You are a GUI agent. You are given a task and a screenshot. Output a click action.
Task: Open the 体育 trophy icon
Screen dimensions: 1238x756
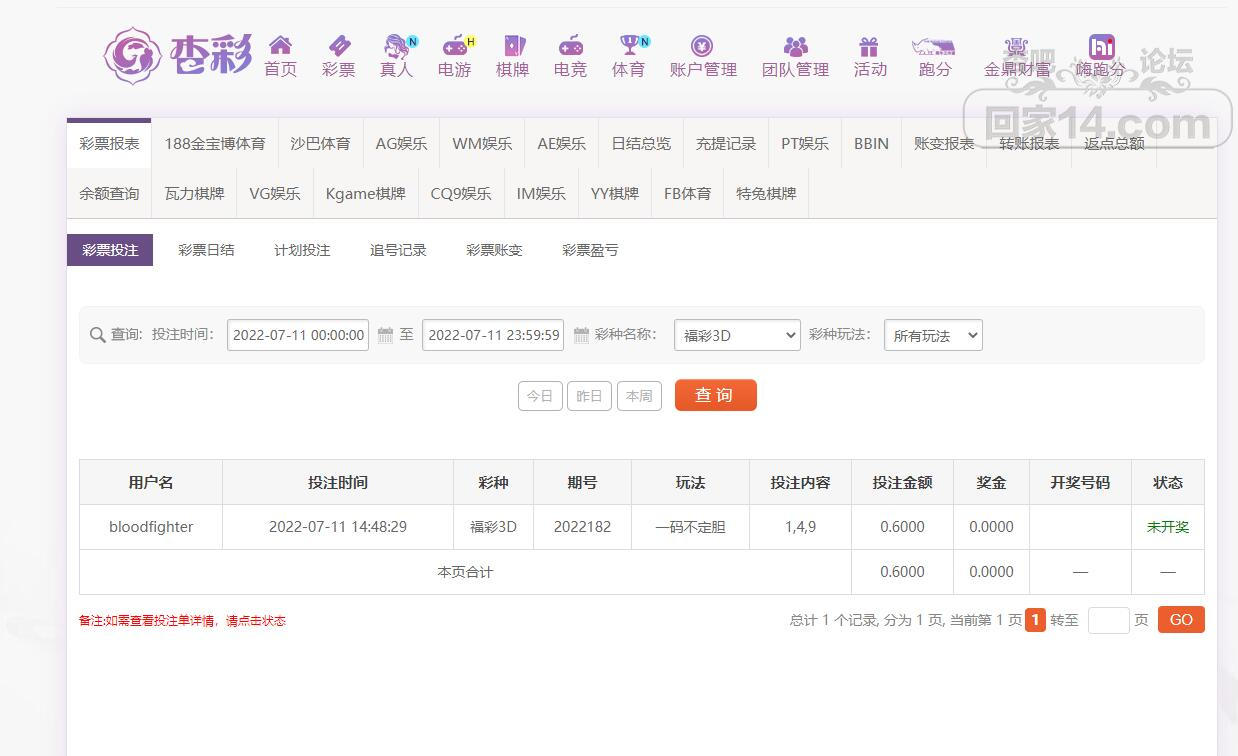pos(629,46)
